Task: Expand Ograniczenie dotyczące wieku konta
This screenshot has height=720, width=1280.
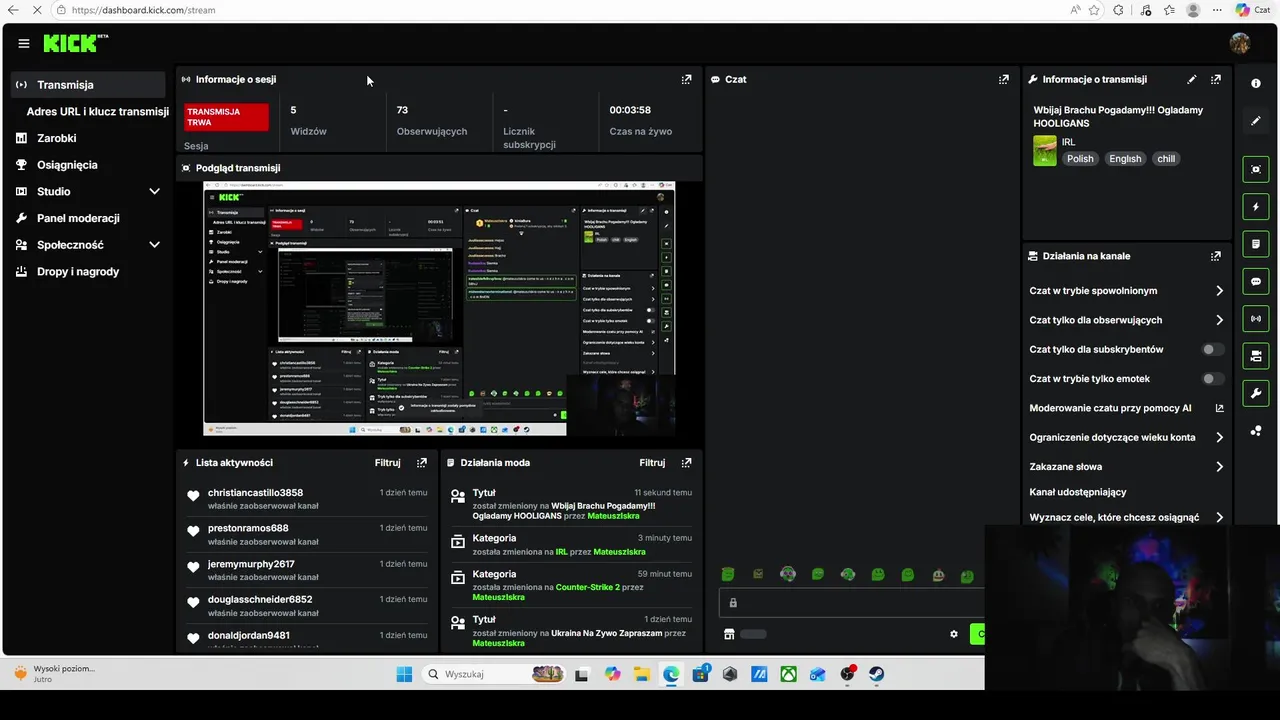Action: click(1219, 437)
